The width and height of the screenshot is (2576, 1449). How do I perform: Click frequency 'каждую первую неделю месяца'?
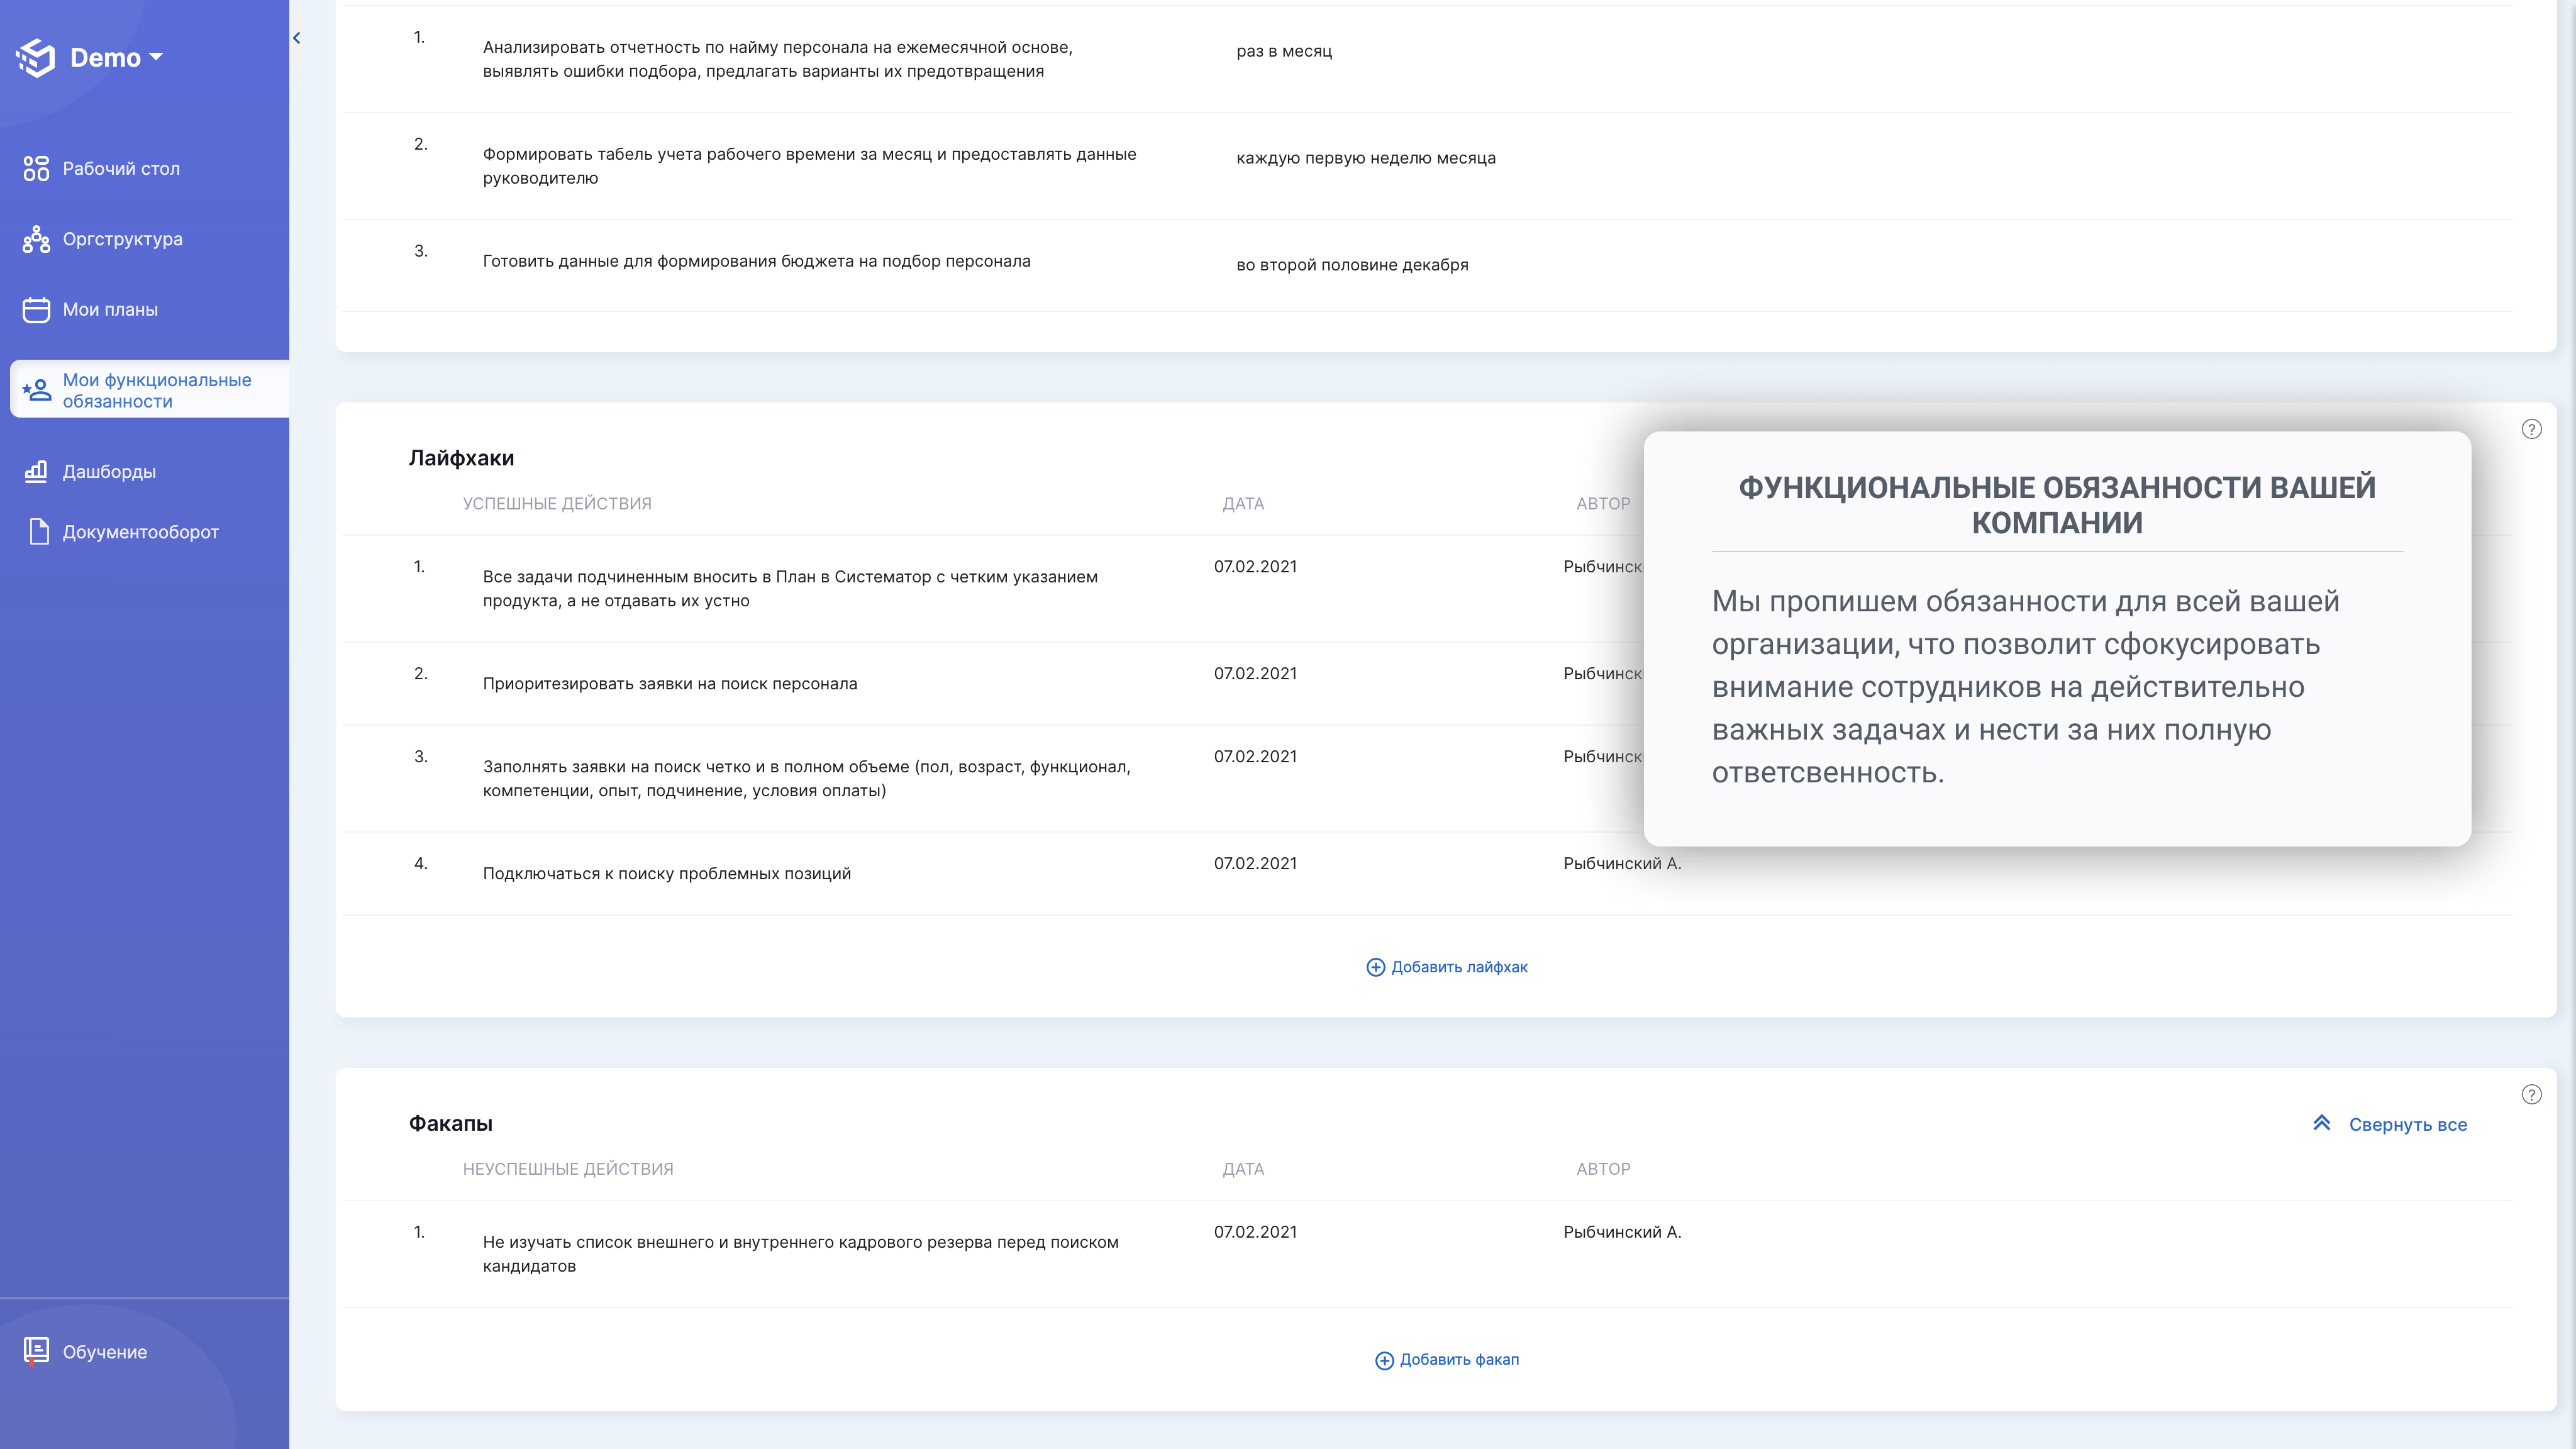pos(1366,158)
